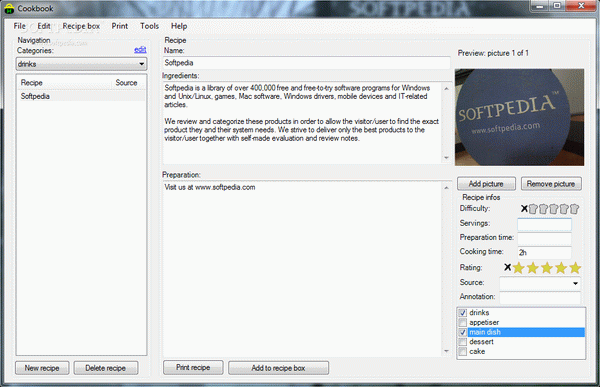Check the appetiser category checkbox
This screenshot has height=387, width=600.
tap(463, 322)
